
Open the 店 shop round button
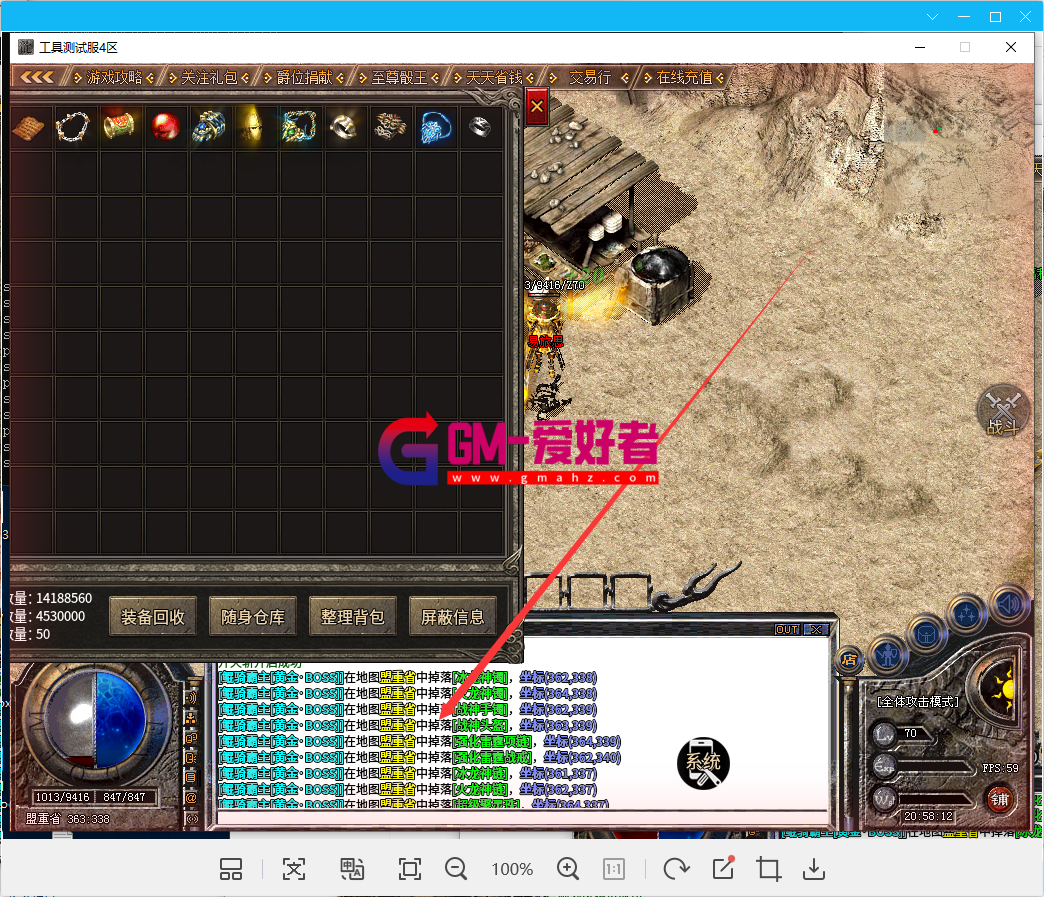(848, 660)
